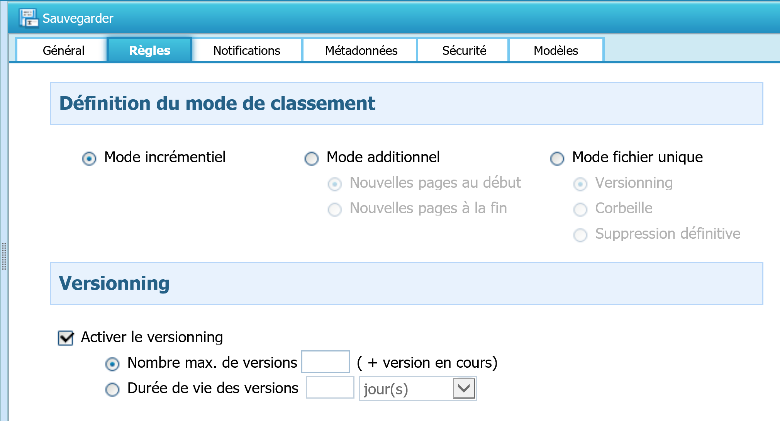Click the version lifetime duration input field
This screenshot has height=421, width=780.
pyautogui.click(x=330, y=388)
